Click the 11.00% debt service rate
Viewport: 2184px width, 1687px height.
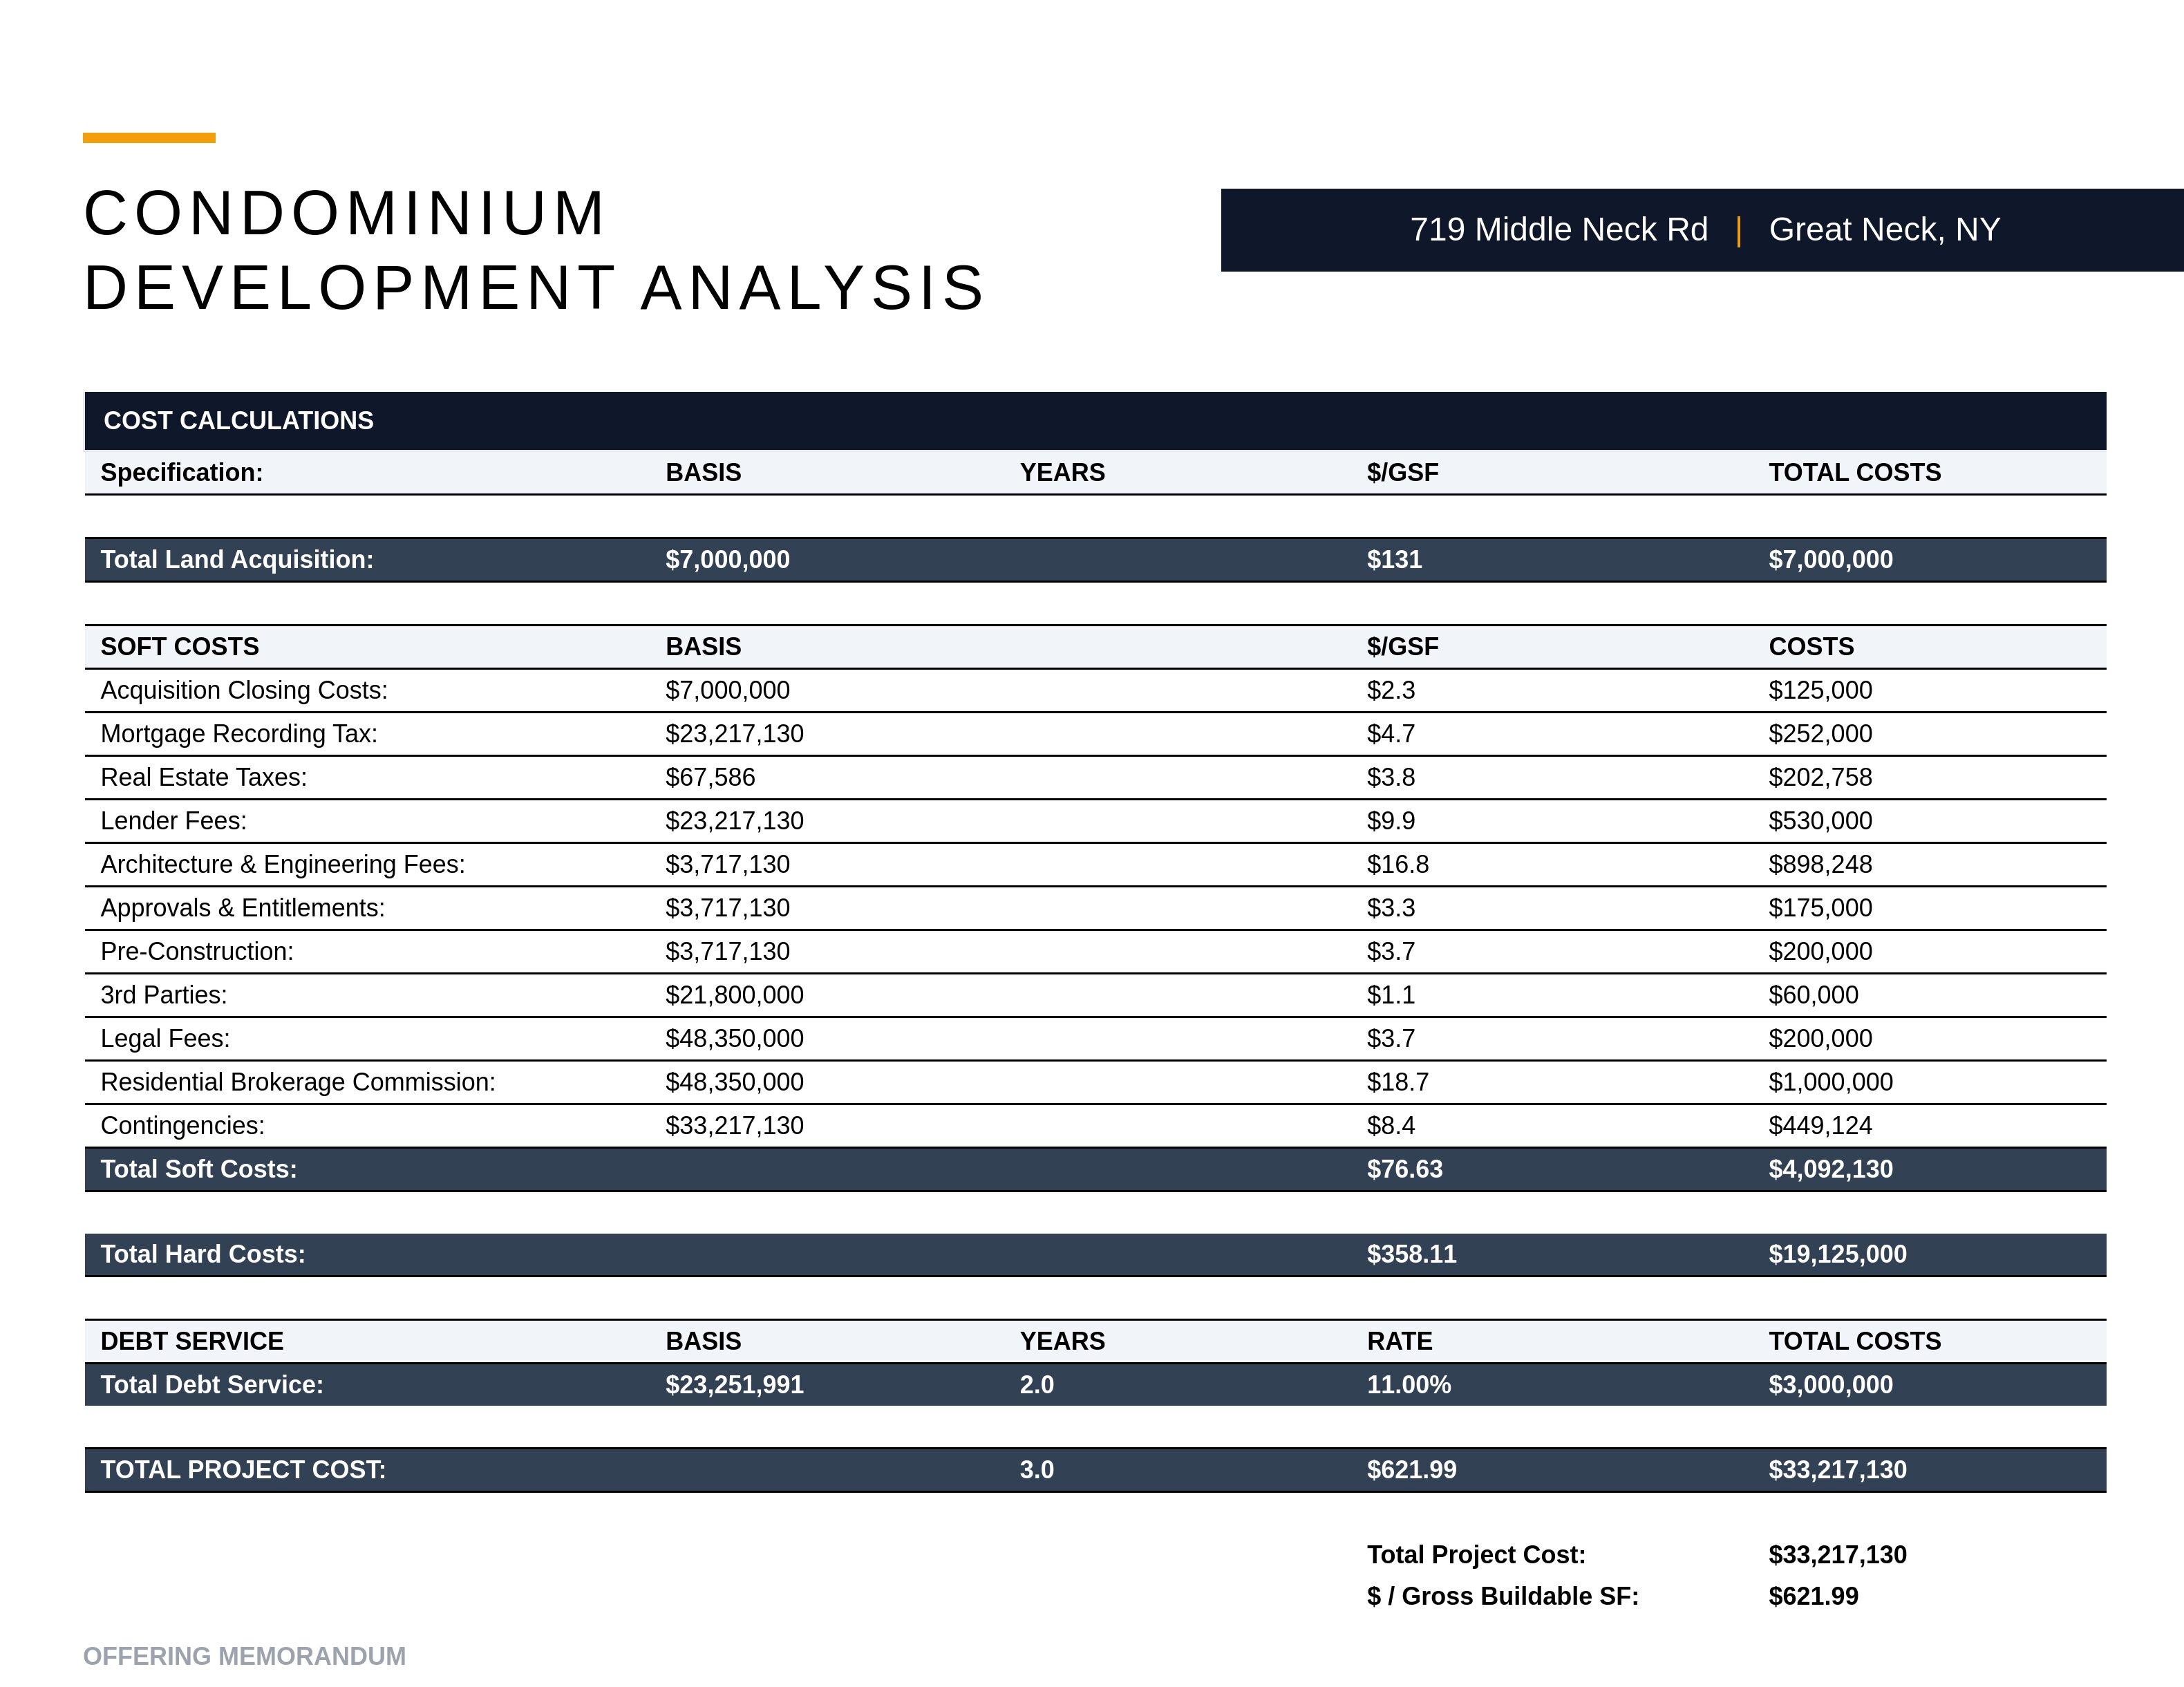[1408, 1385]
